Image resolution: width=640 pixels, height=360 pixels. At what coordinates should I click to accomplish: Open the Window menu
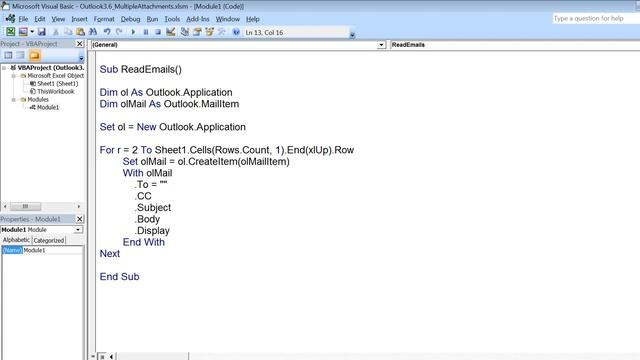tap(227, 19)
